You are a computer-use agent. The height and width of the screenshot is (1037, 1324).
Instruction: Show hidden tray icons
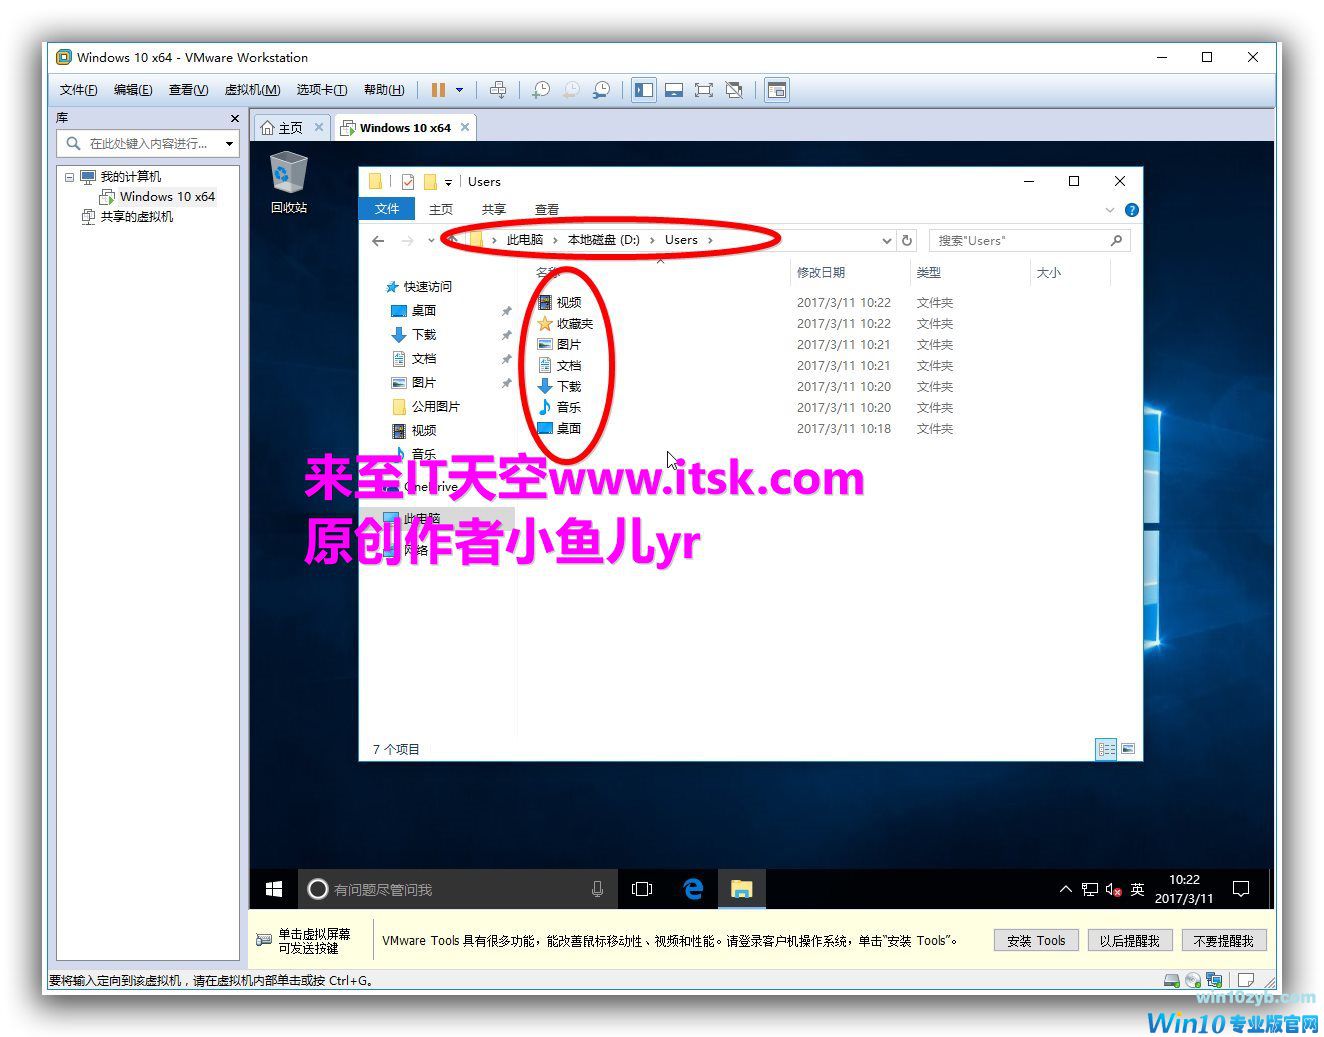click(1065, 889)
